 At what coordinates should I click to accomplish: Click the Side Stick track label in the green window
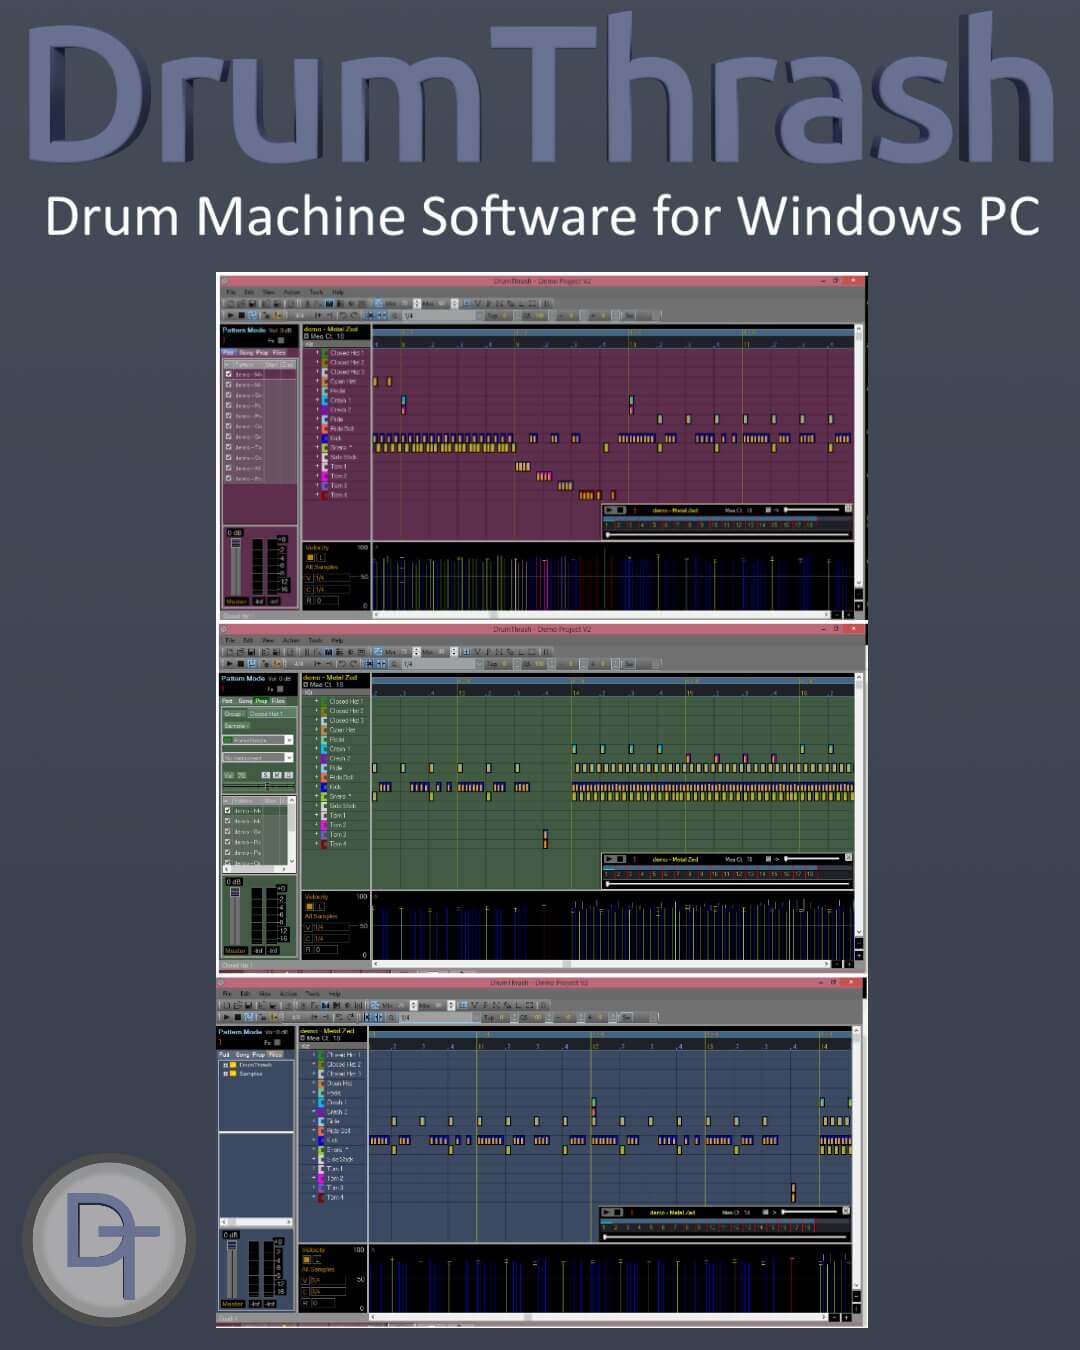[x=343, y=806]
